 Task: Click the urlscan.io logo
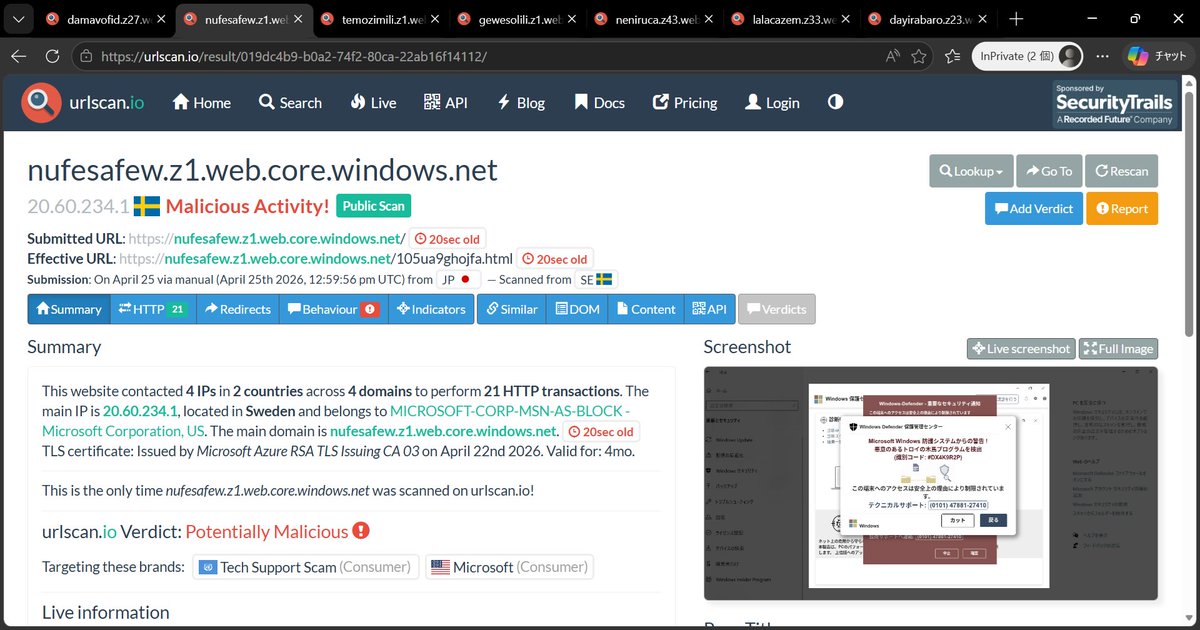(83, 102)
